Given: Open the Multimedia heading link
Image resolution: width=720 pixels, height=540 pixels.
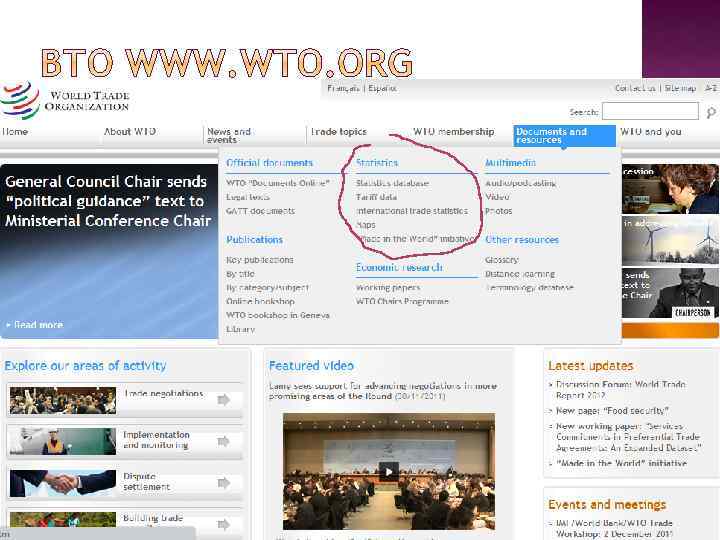Looking at the screenshot, I should click(x=511, y=163).
